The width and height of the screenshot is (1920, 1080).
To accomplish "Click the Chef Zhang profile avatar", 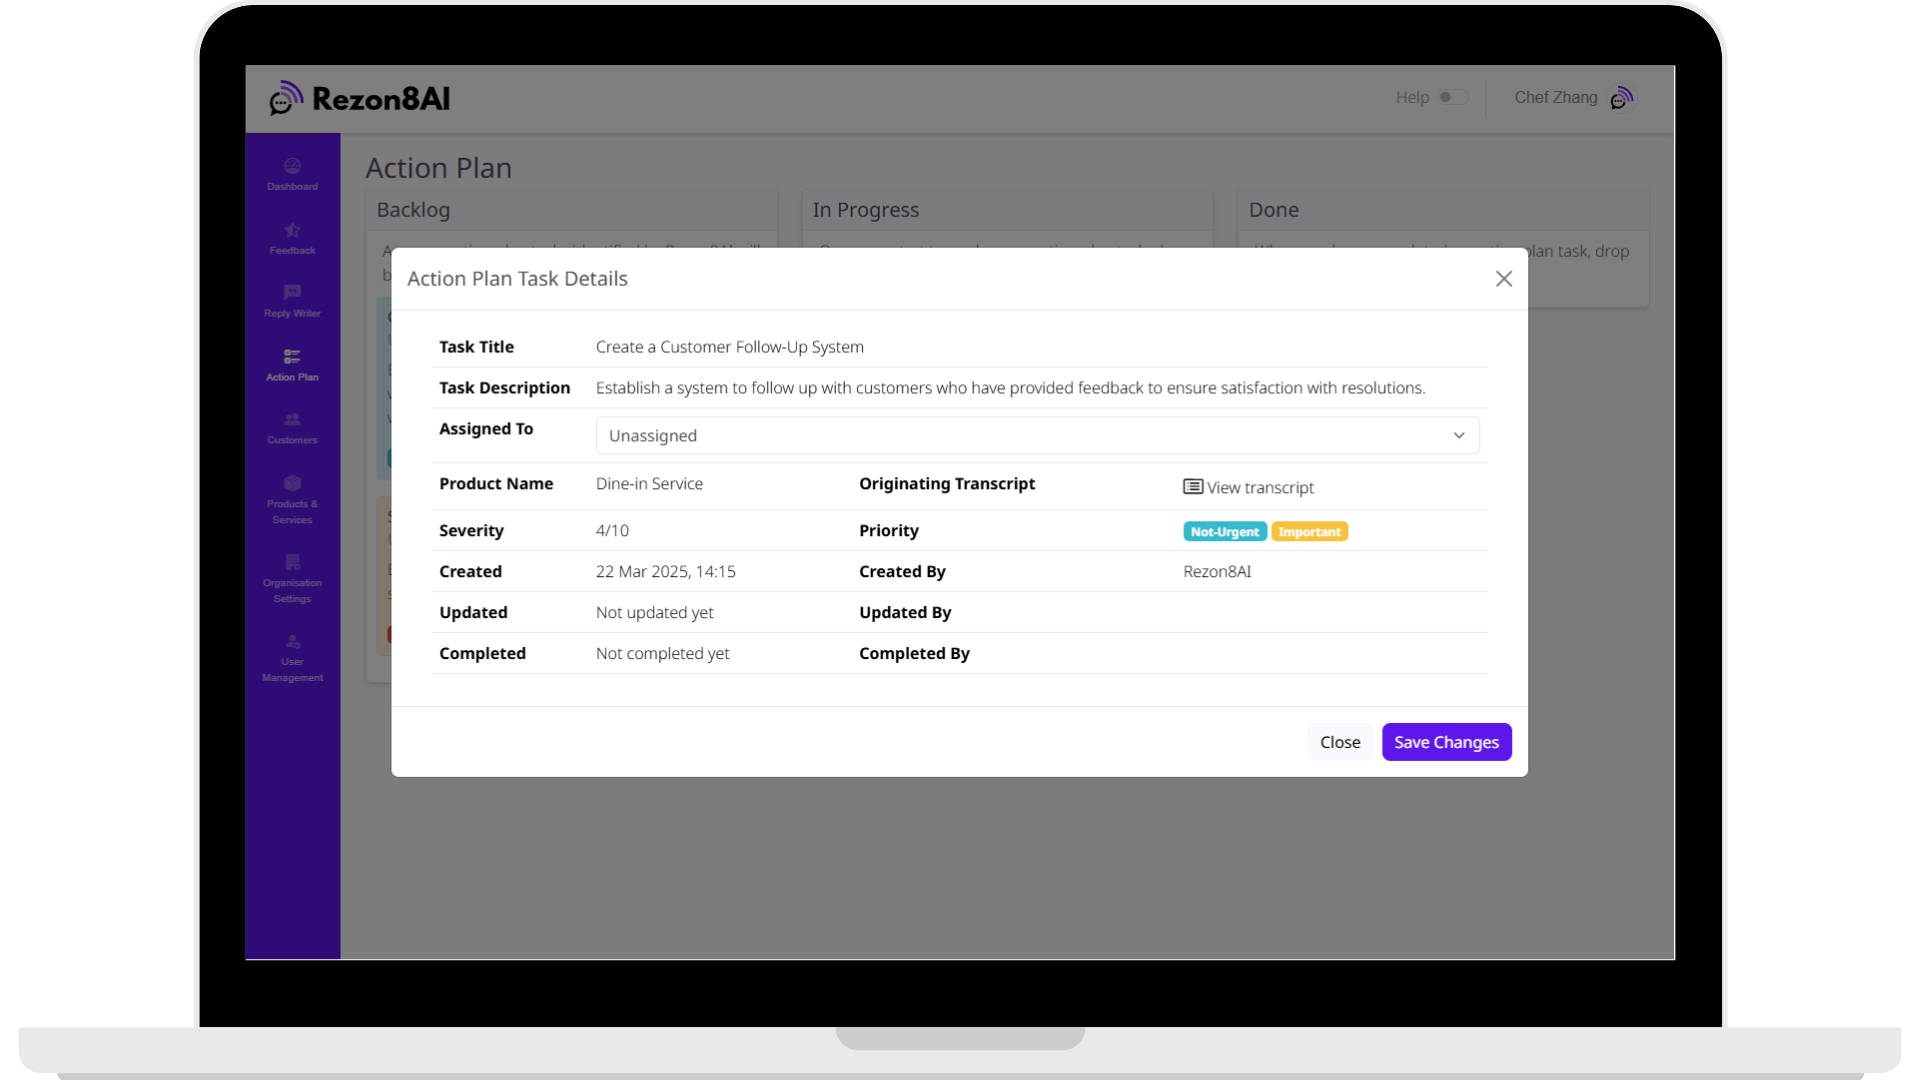I will 1622,97.
